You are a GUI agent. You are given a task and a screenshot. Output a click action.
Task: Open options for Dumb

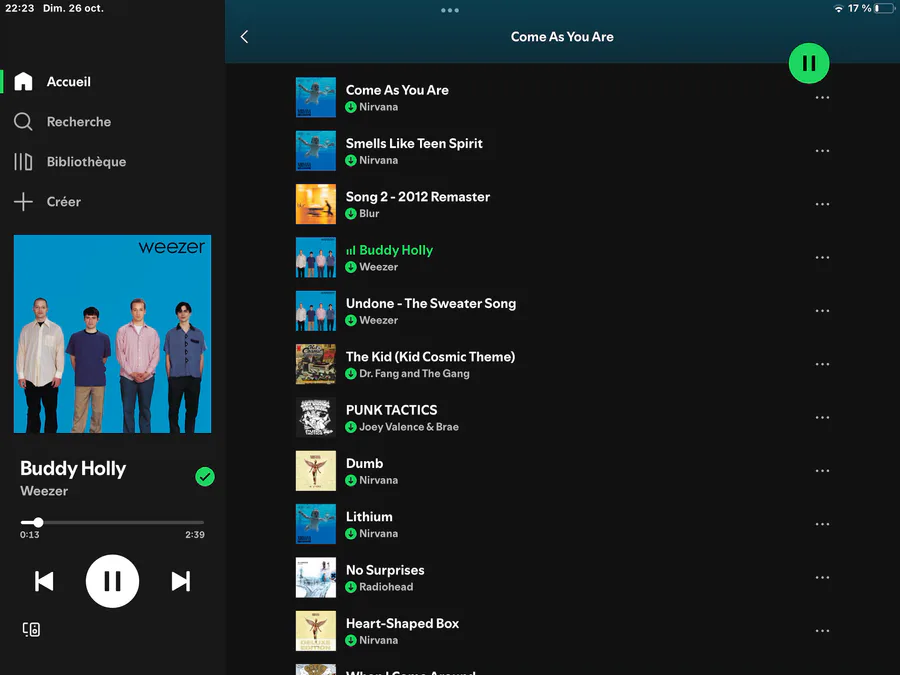(x=822, y=471)
